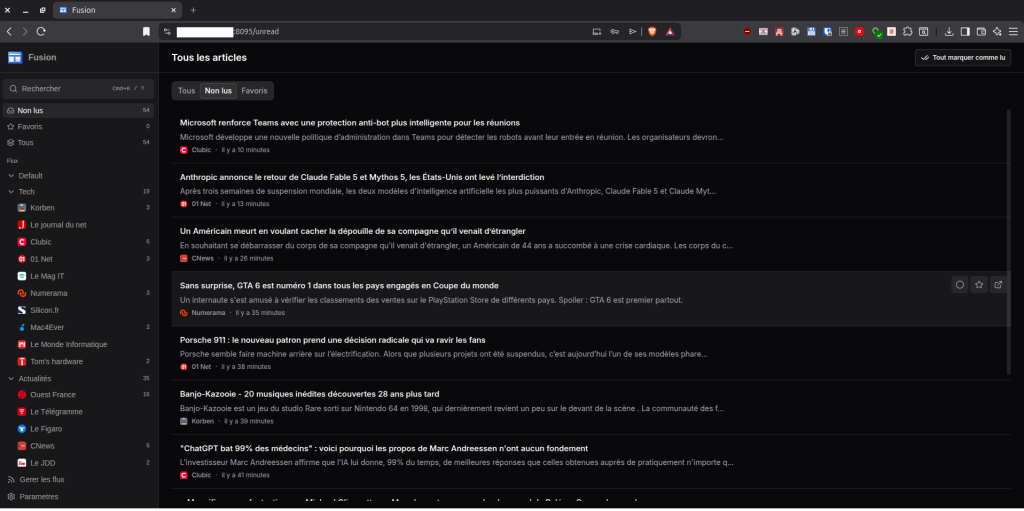Click the 01 Net feed icon in sidebar
The image size is (1024, 511).
pos(22,259)
